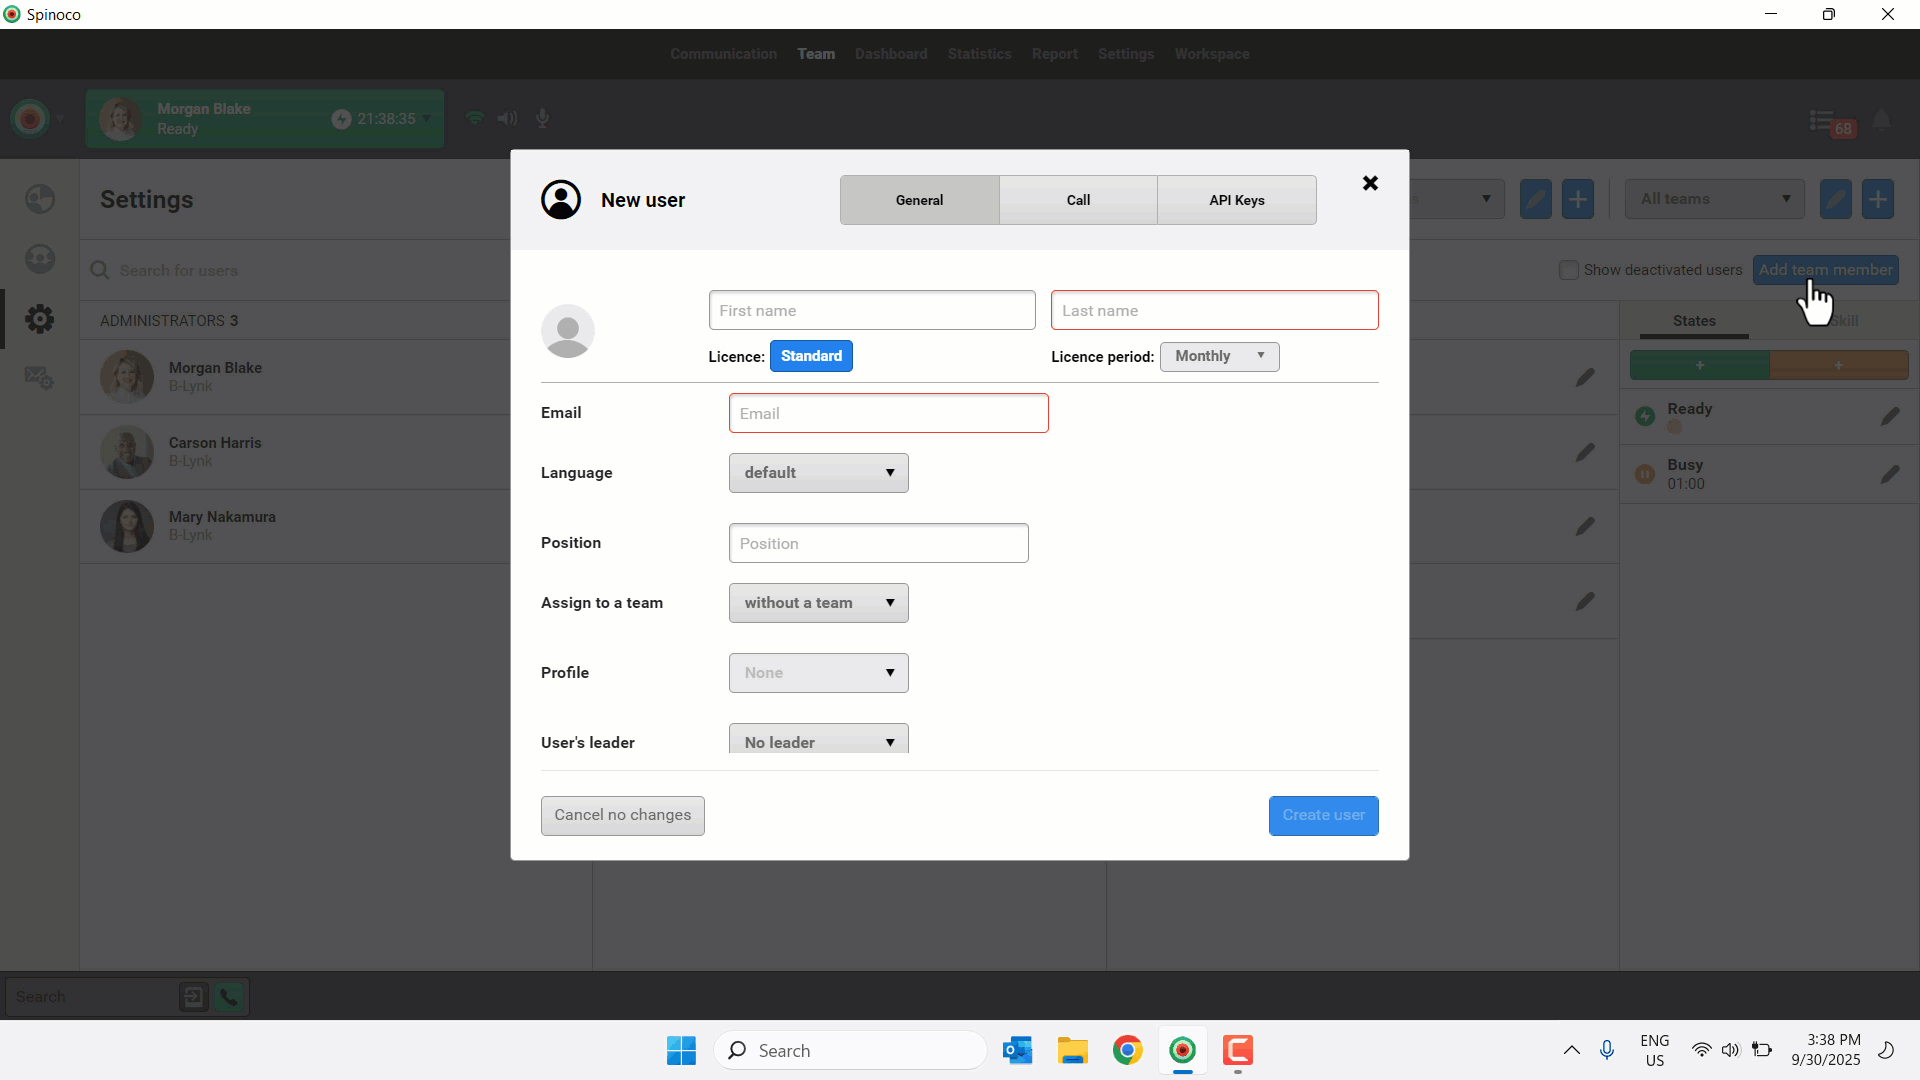The image size is (1920, 1080).
Task: Open the task list icon with 68 badge
Action: pos(1823,122)
